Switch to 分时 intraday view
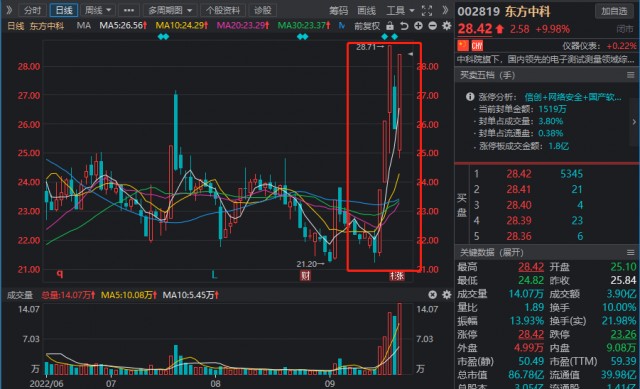The height and width of the screenshot is (389, 640). coord(33,10)
